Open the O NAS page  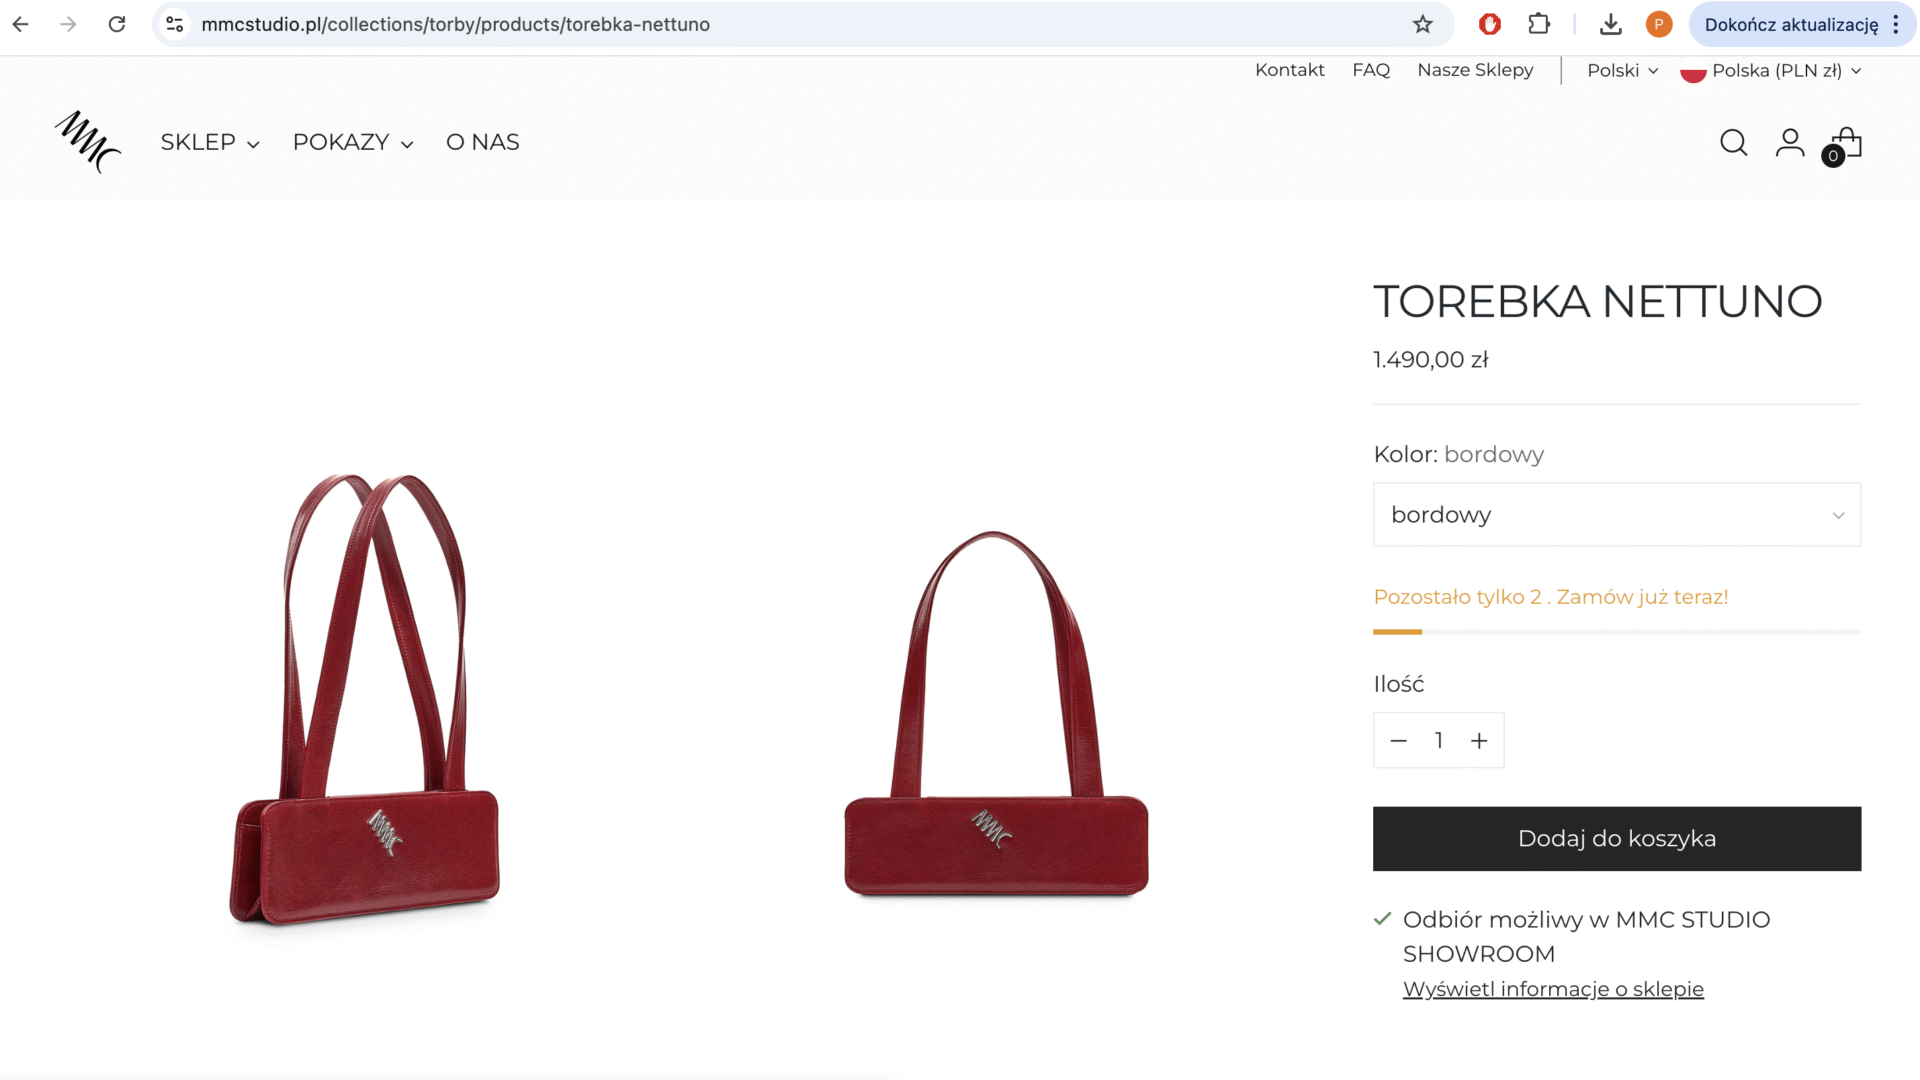(482, 142)
